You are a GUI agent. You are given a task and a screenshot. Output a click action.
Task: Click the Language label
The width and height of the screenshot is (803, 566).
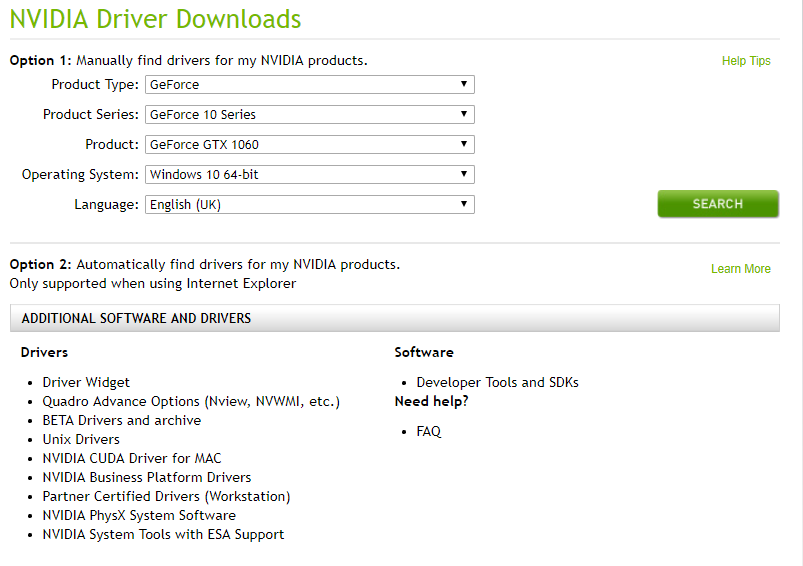pyautogui.click(x=107, y=204)
